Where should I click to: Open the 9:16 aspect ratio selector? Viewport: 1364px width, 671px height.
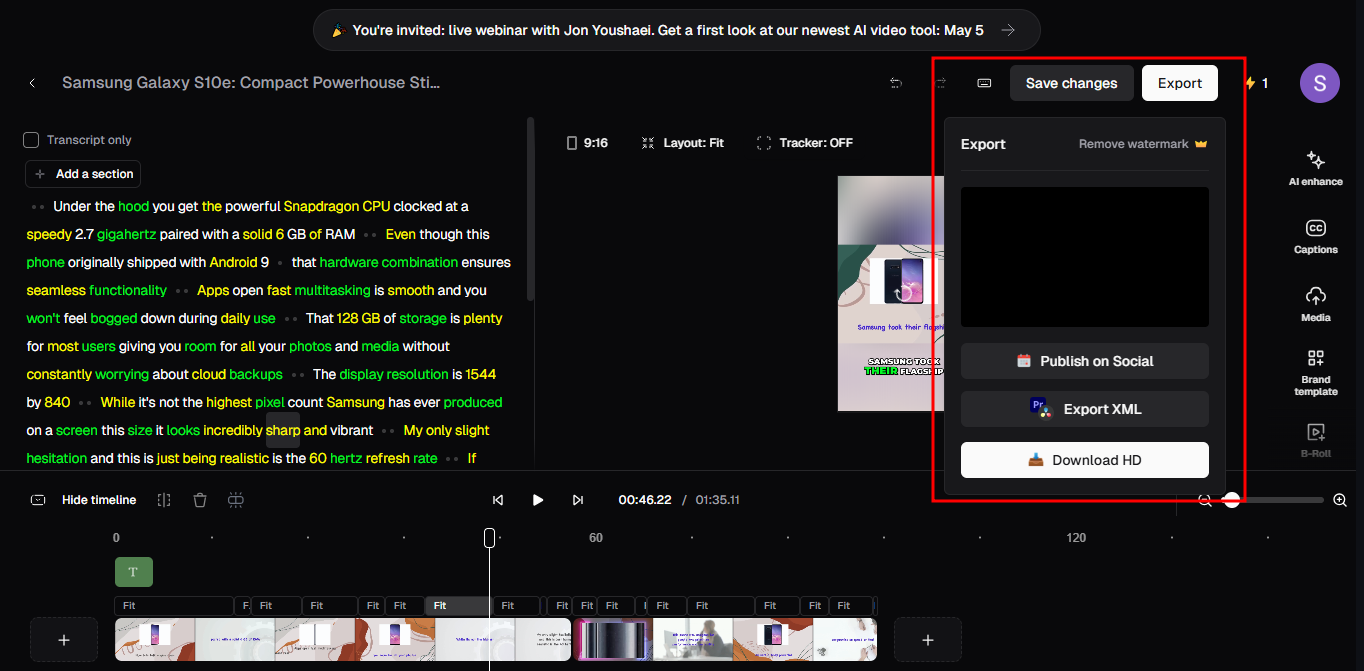[588, 143]
